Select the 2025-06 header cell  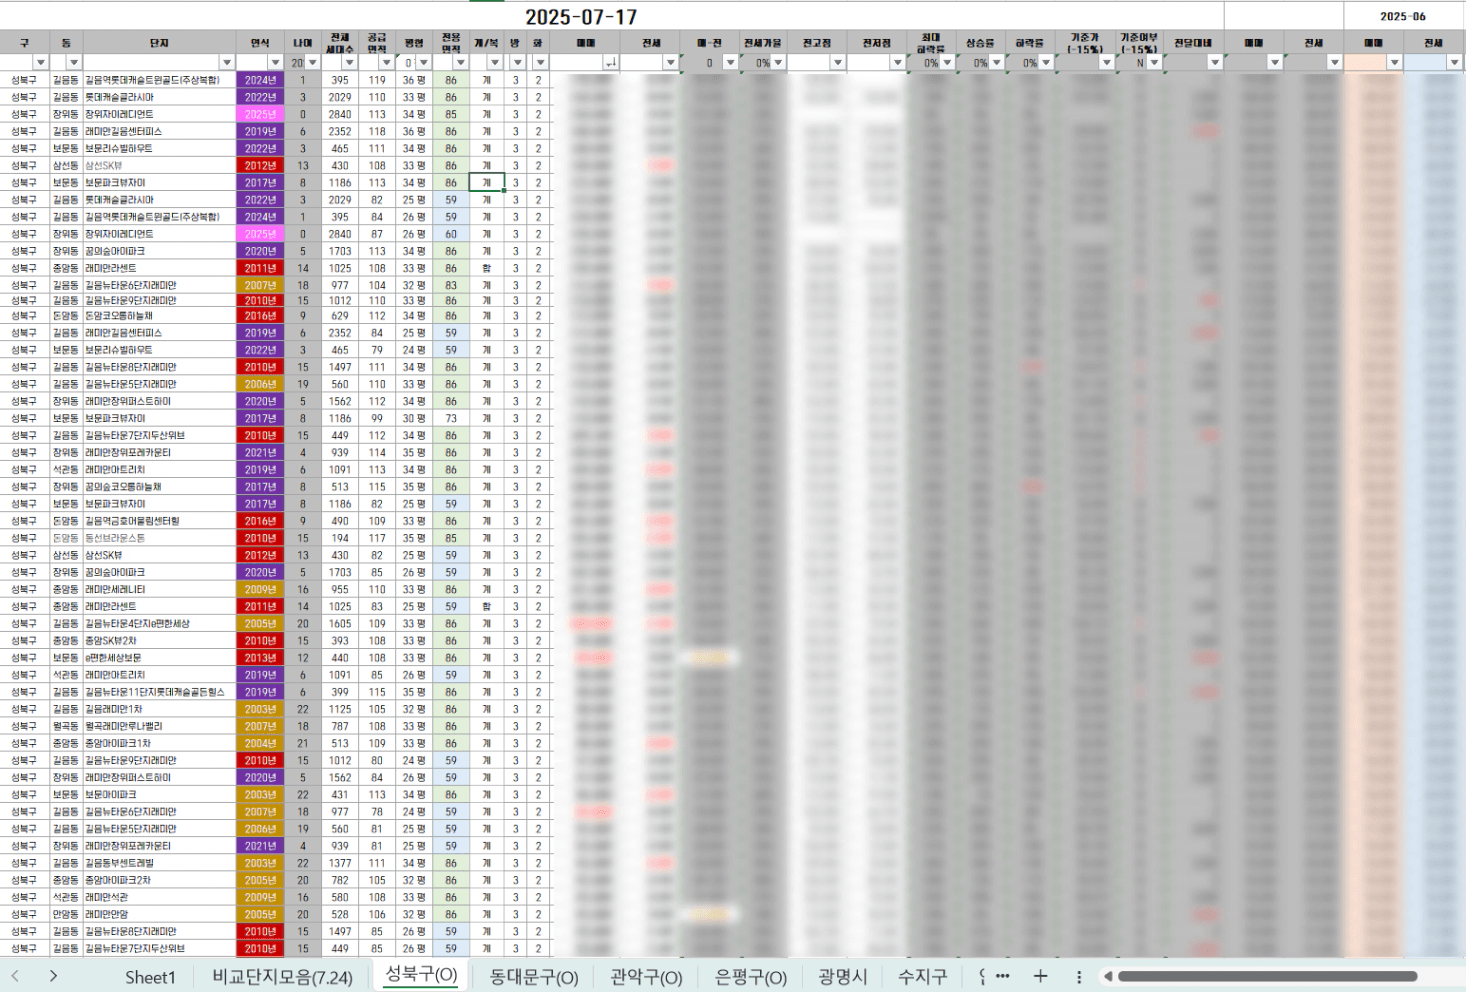[x=1403, y=17]
